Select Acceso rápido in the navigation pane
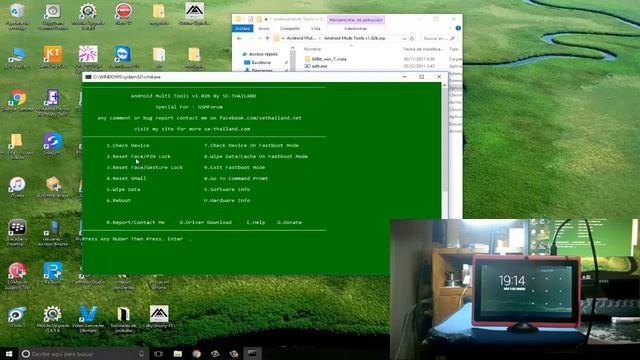Screen dimensions: 640x360 coord(263,54)
